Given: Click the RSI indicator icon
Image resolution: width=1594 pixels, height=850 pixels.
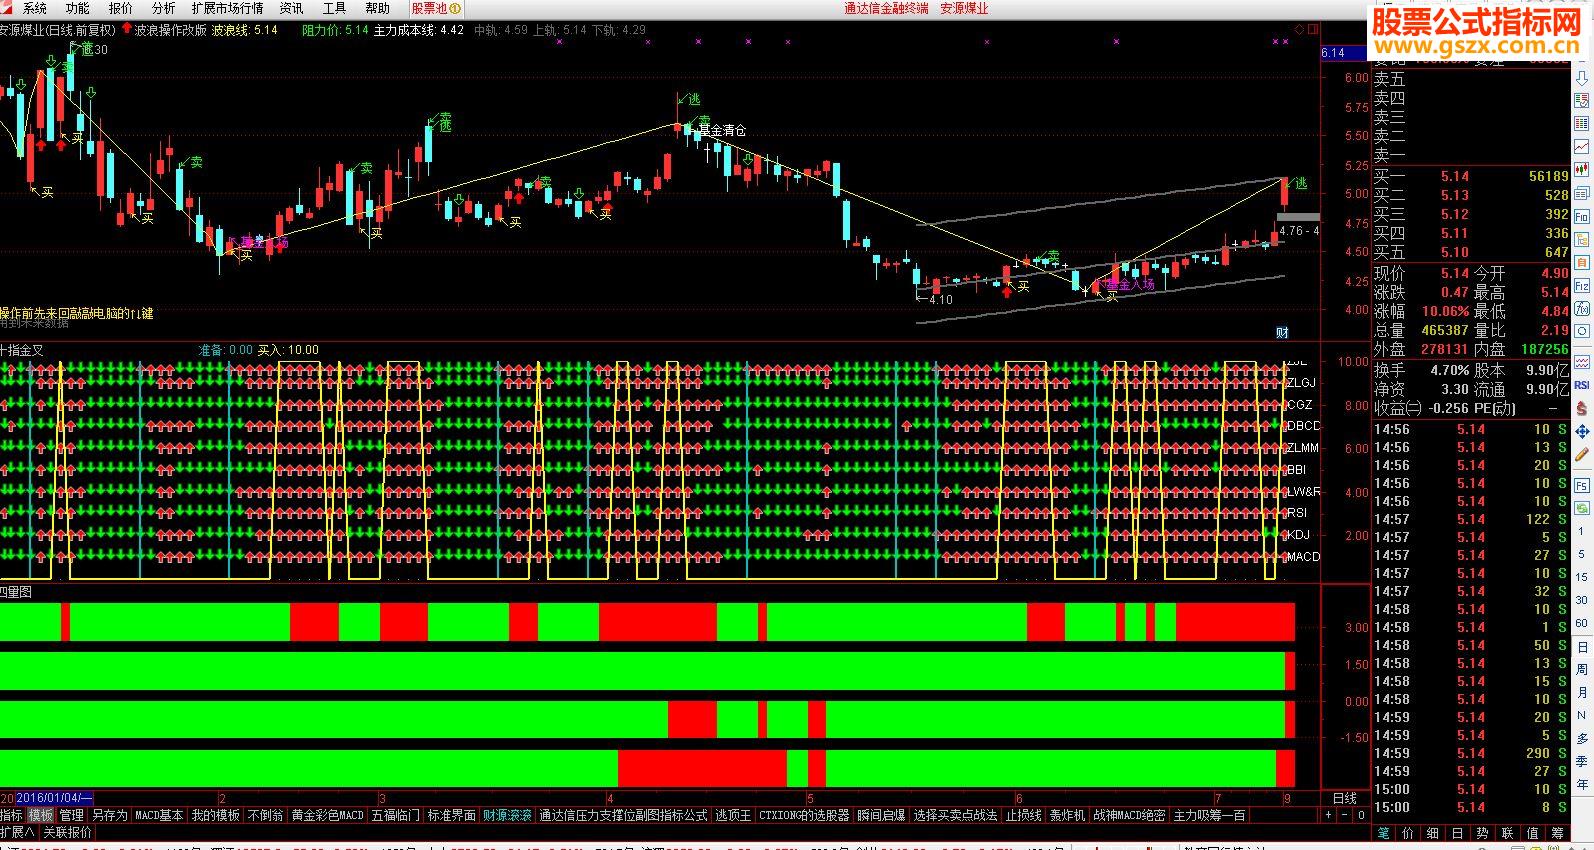Looking at the screenshot, I should point(1582,385).
